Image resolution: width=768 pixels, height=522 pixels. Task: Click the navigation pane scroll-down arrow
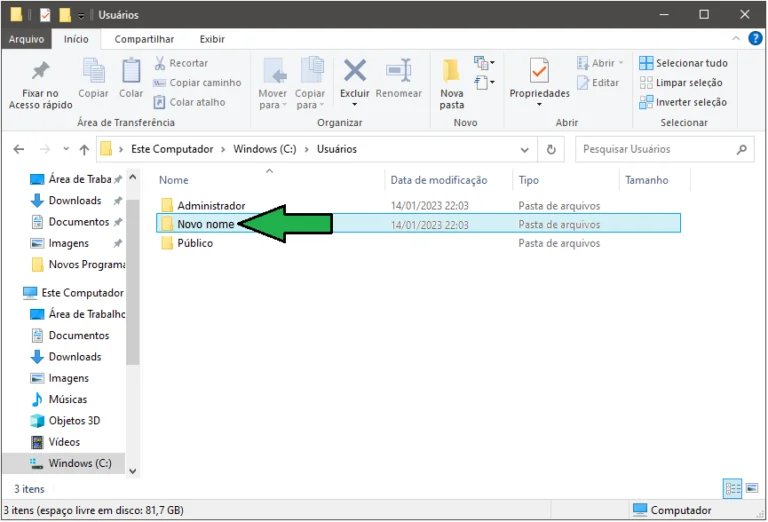click(133, 471)
